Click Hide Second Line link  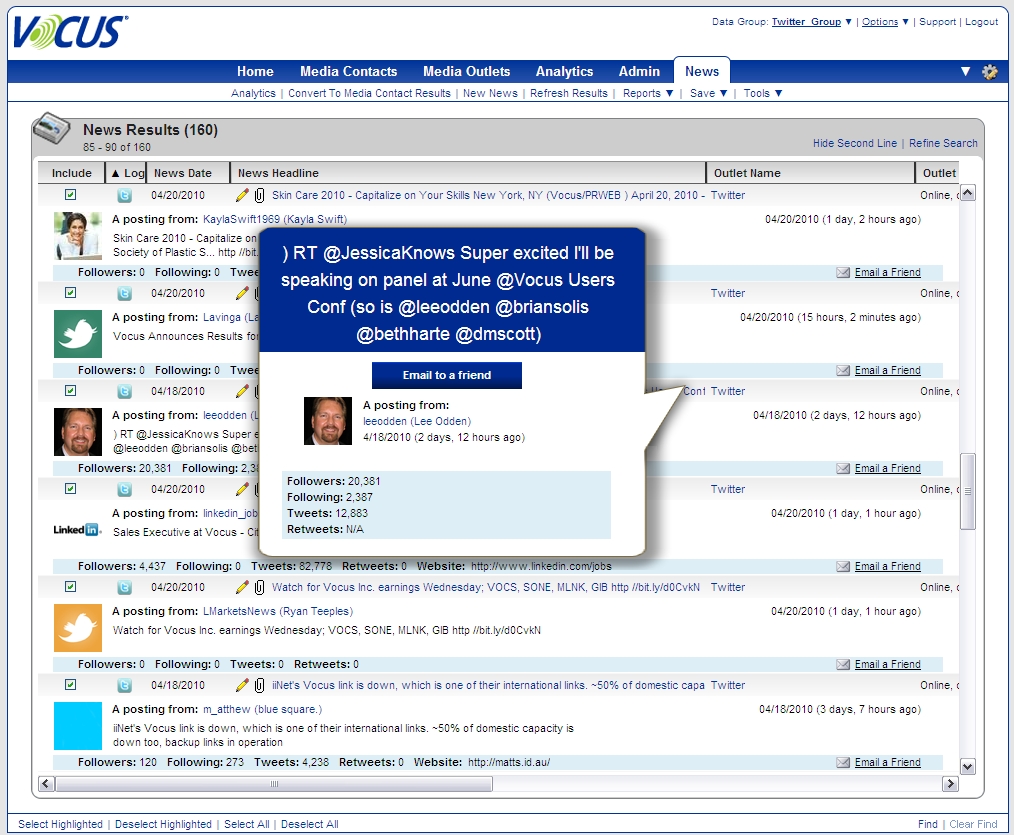[x=854, y=143]
